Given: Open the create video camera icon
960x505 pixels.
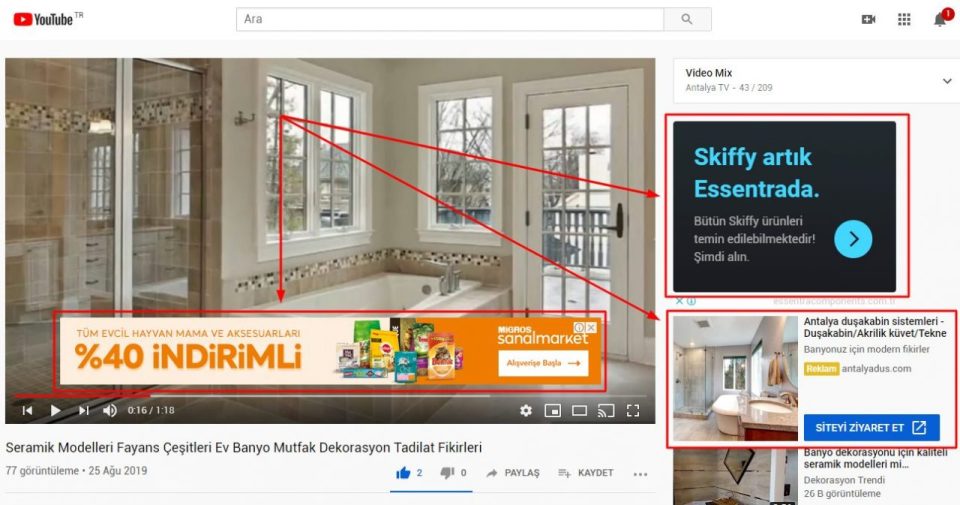Looking at the screenshot, I should [x=868, y=20].
